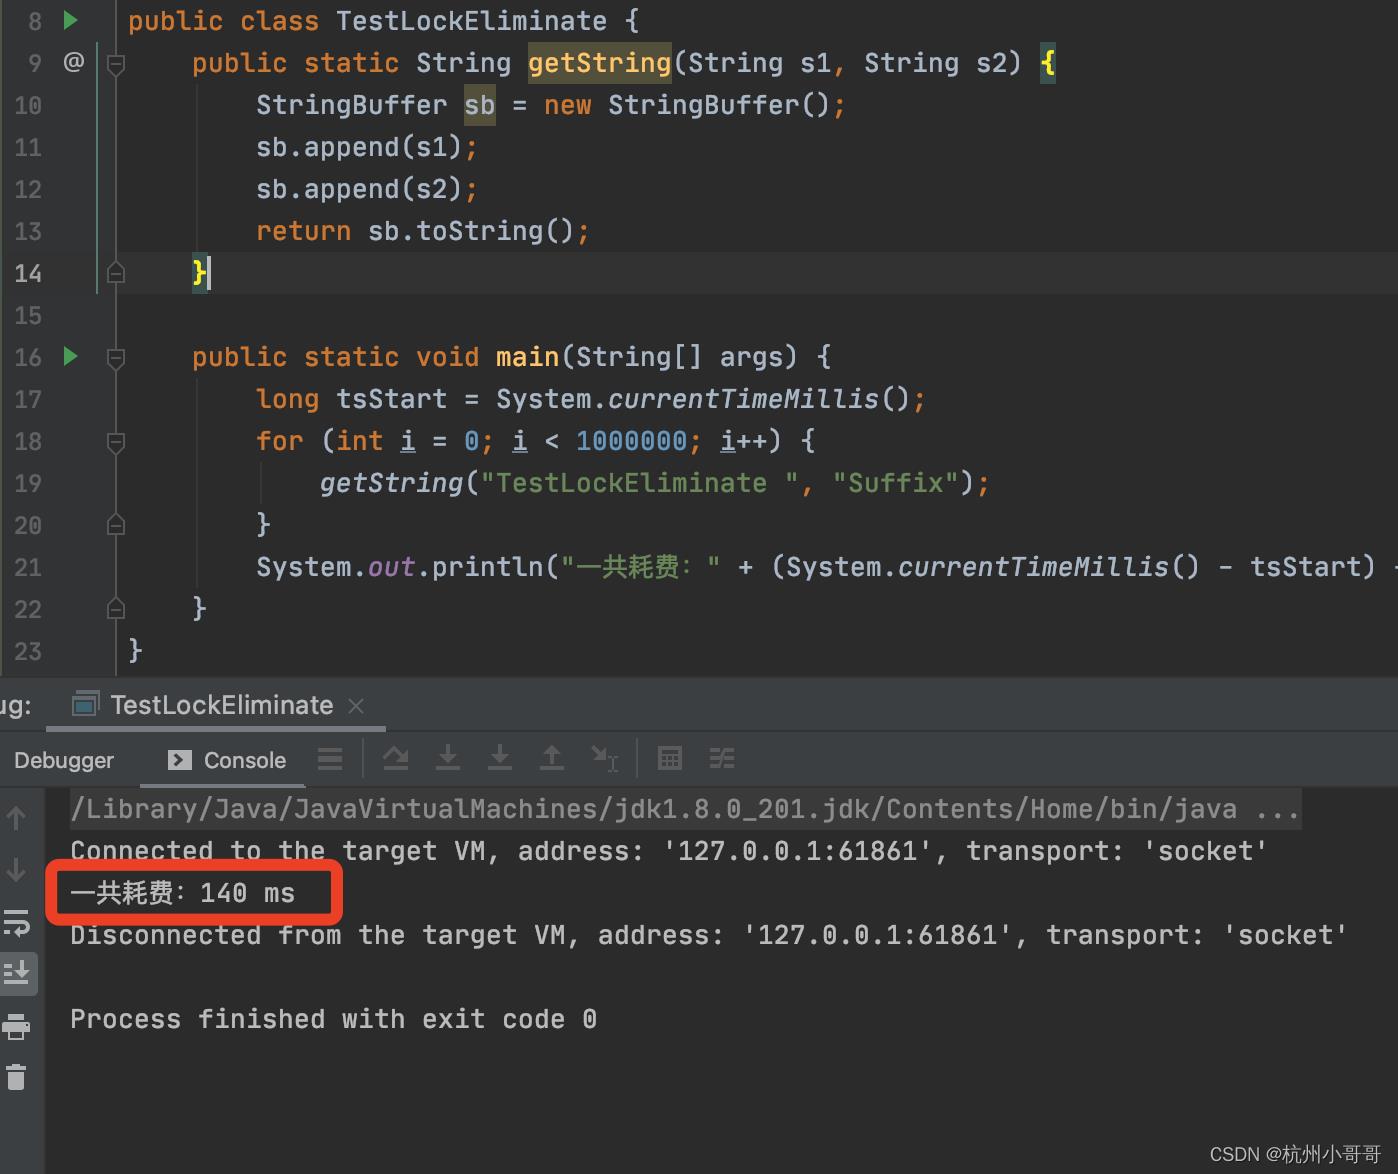Viewport: 1398px width, 1174px height.
Task: Click the print icon in console sidebar
Action: (x=17, y=1026)
